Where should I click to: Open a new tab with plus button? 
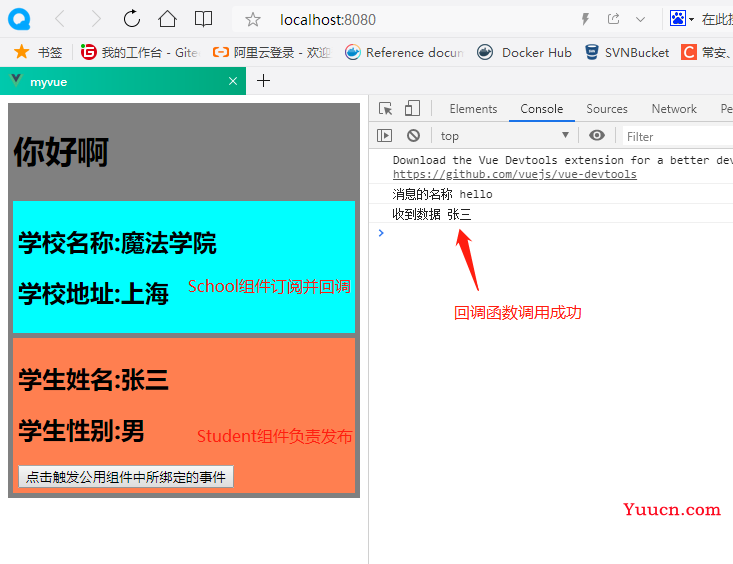pos(264,81)
